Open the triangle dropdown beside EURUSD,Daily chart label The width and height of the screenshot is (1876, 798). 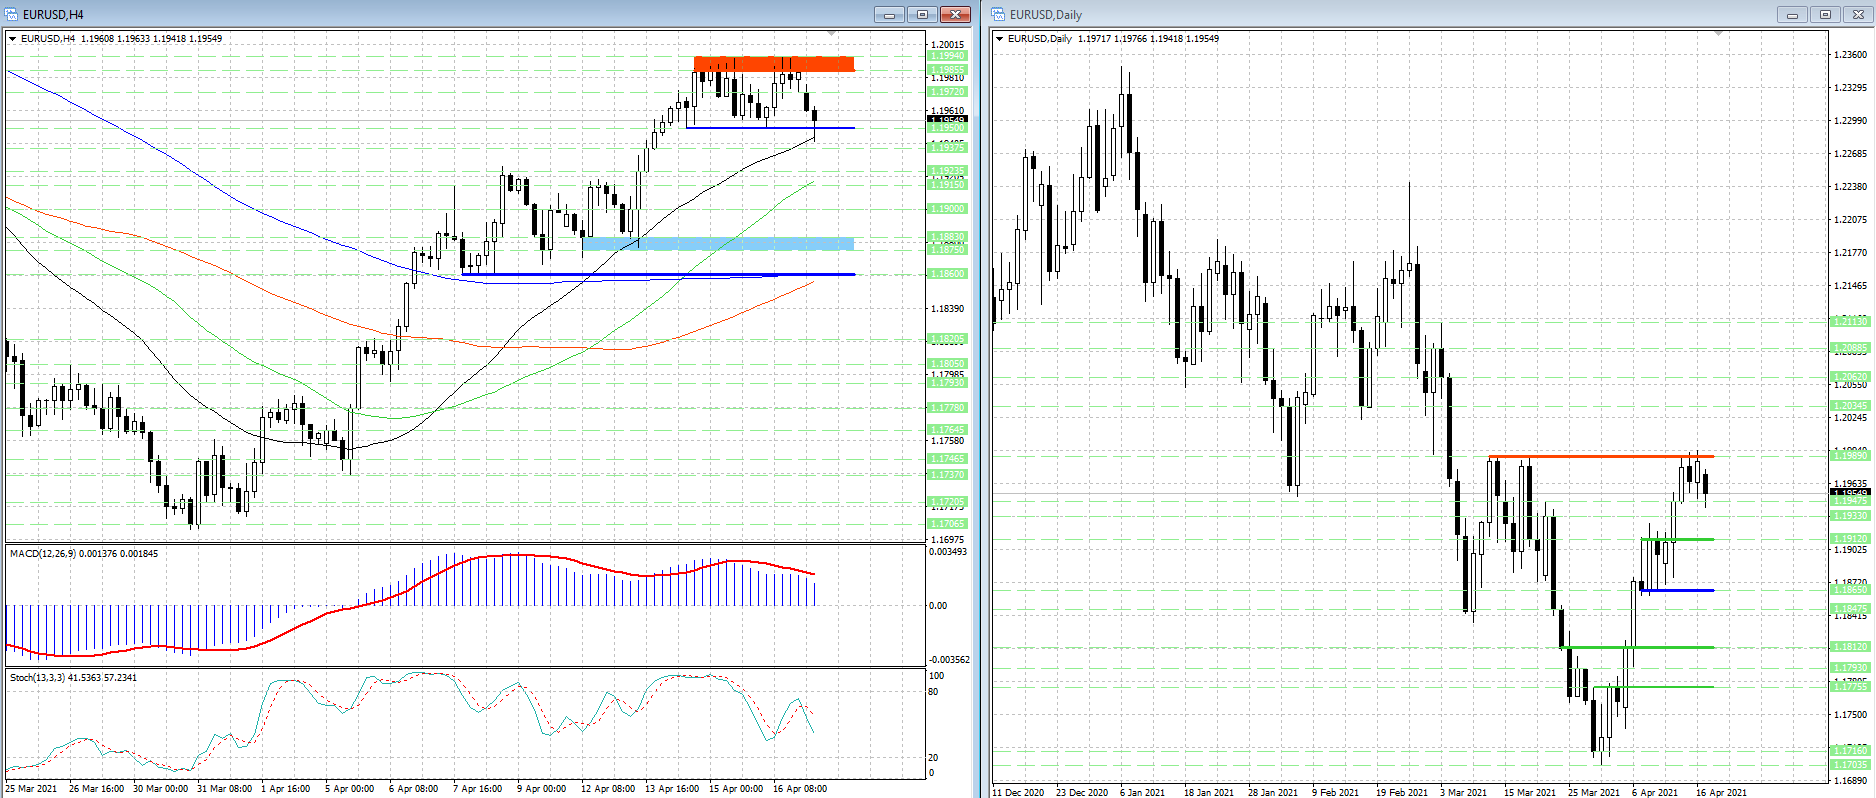pyautogui.click(x=999, y=39)
